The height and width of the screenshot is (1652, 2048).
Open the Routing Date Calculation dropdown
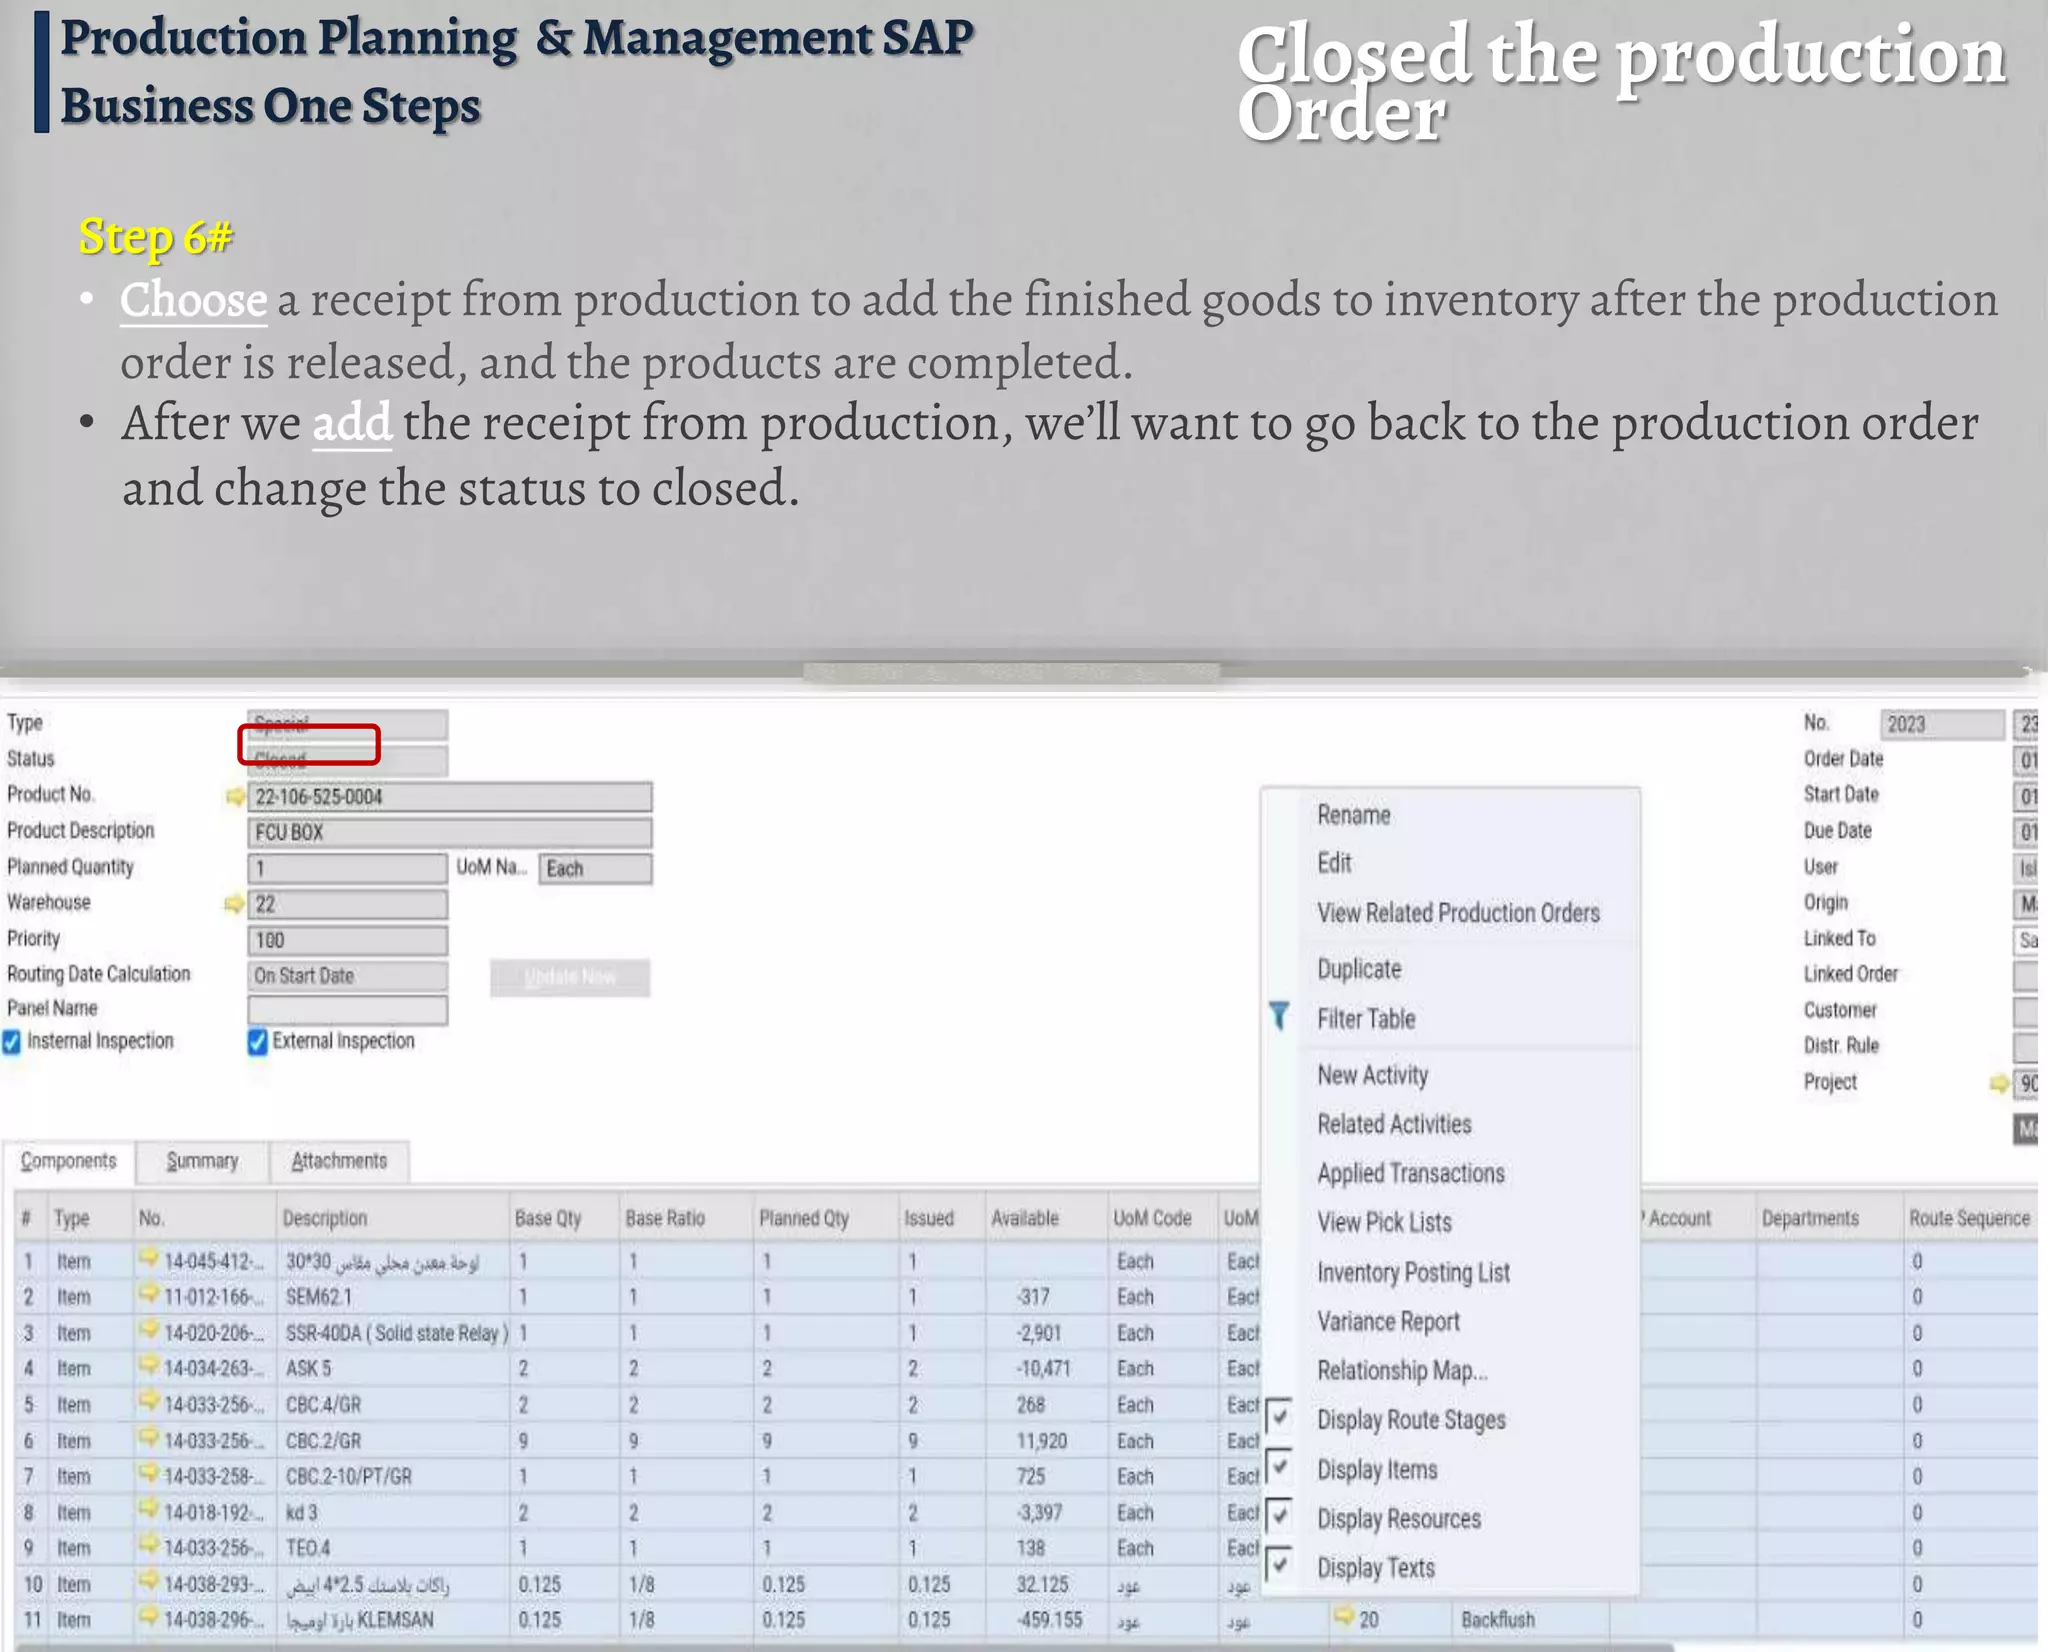(x=347, y=976)
